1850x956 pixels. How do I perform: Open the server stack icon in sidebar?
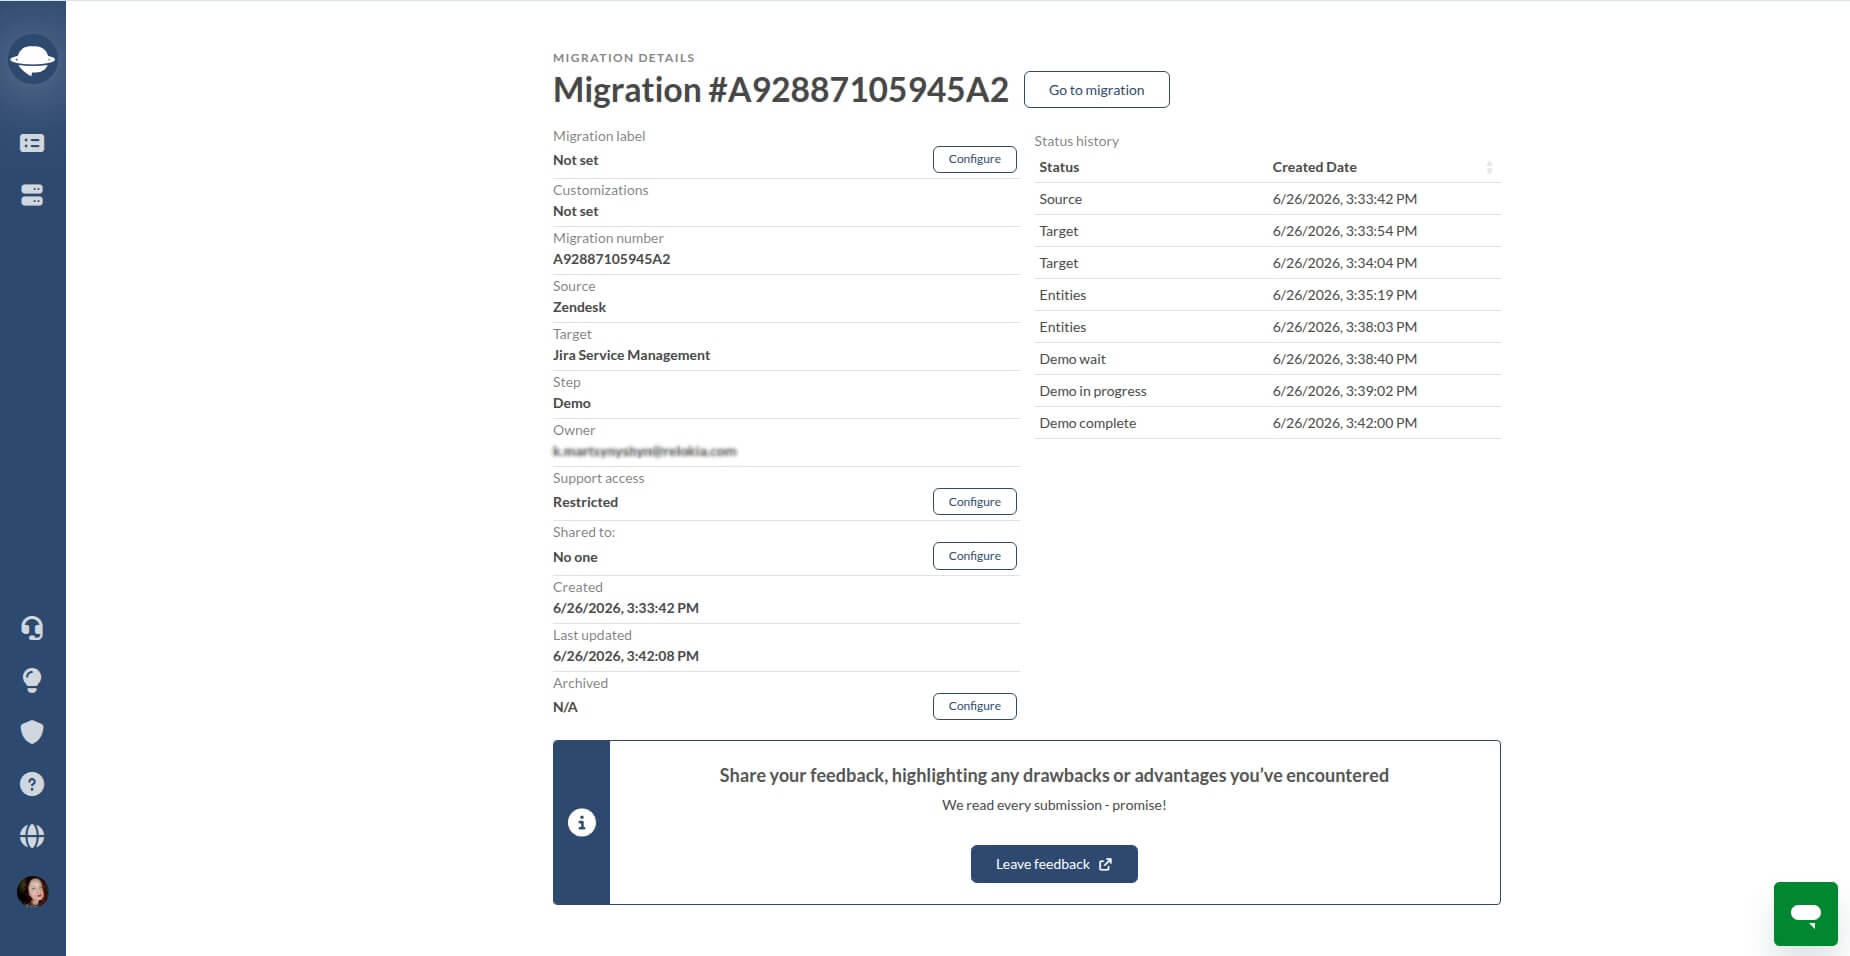click(x=32, y=195)
